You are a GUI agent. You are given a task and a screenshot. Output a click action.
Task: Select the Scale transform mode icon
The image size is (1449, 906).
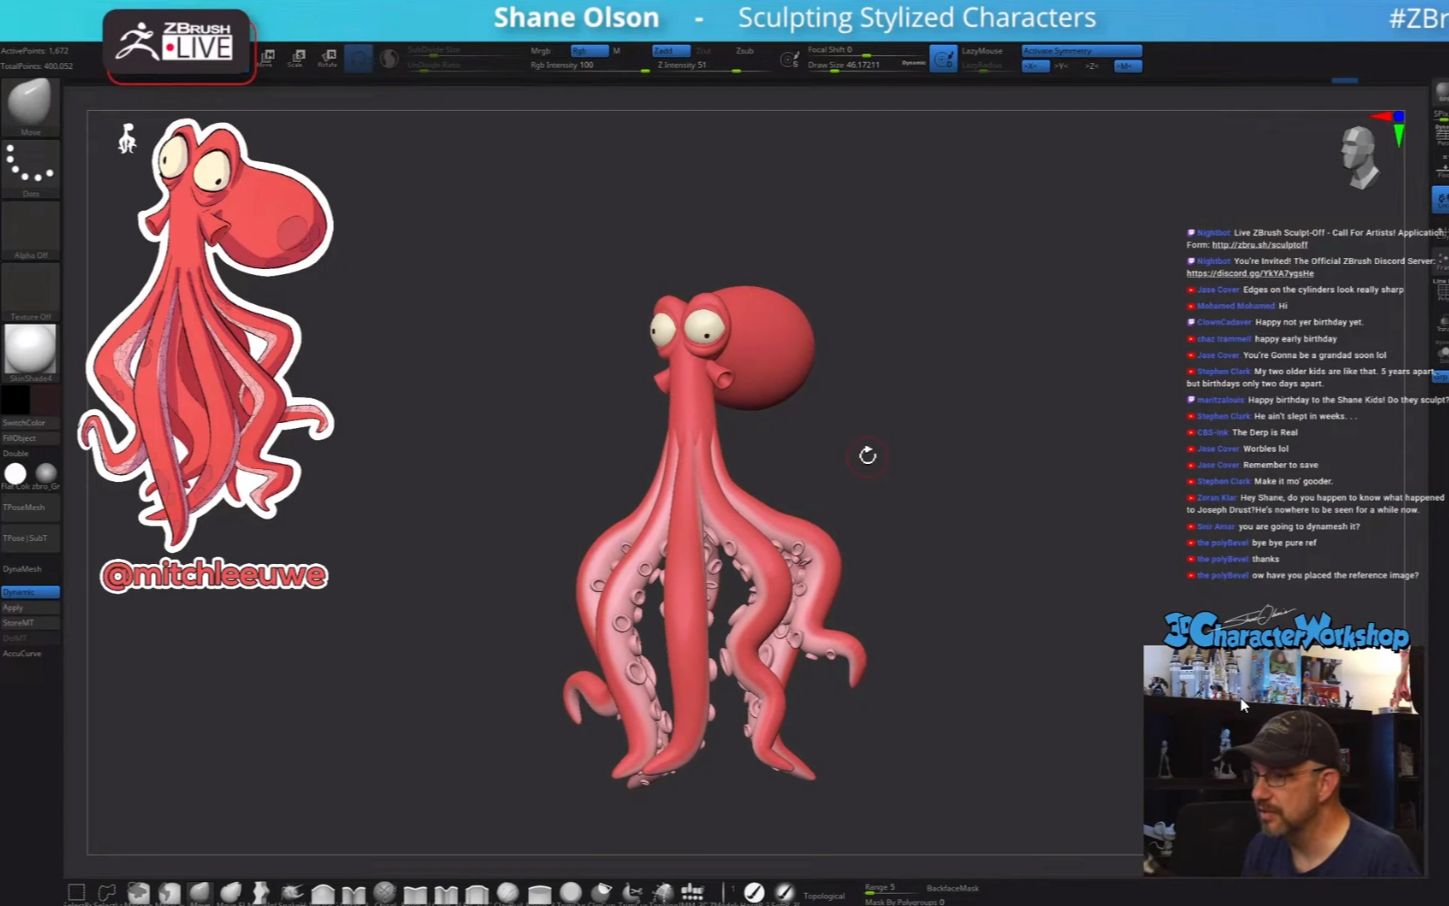[296, 58]
